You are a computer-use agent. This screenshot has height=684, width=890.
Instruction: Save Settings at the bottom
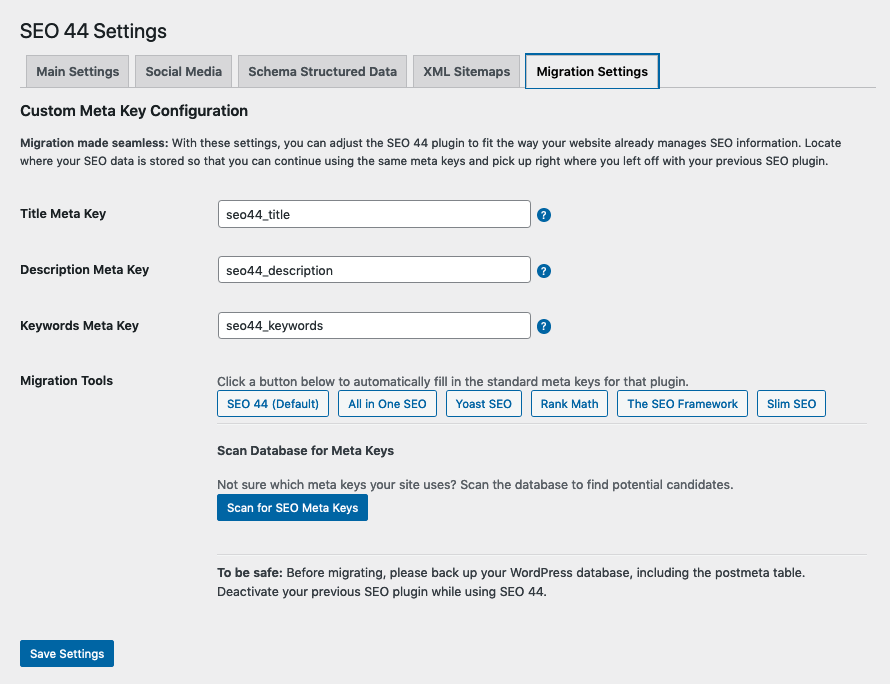pyautogui.click(x=67, y=654)
